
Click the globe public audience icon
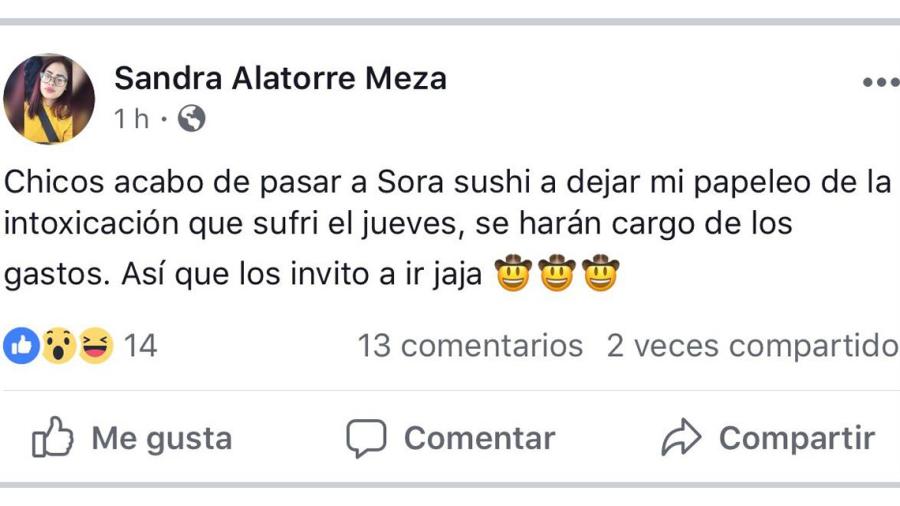tap(191, 119)
